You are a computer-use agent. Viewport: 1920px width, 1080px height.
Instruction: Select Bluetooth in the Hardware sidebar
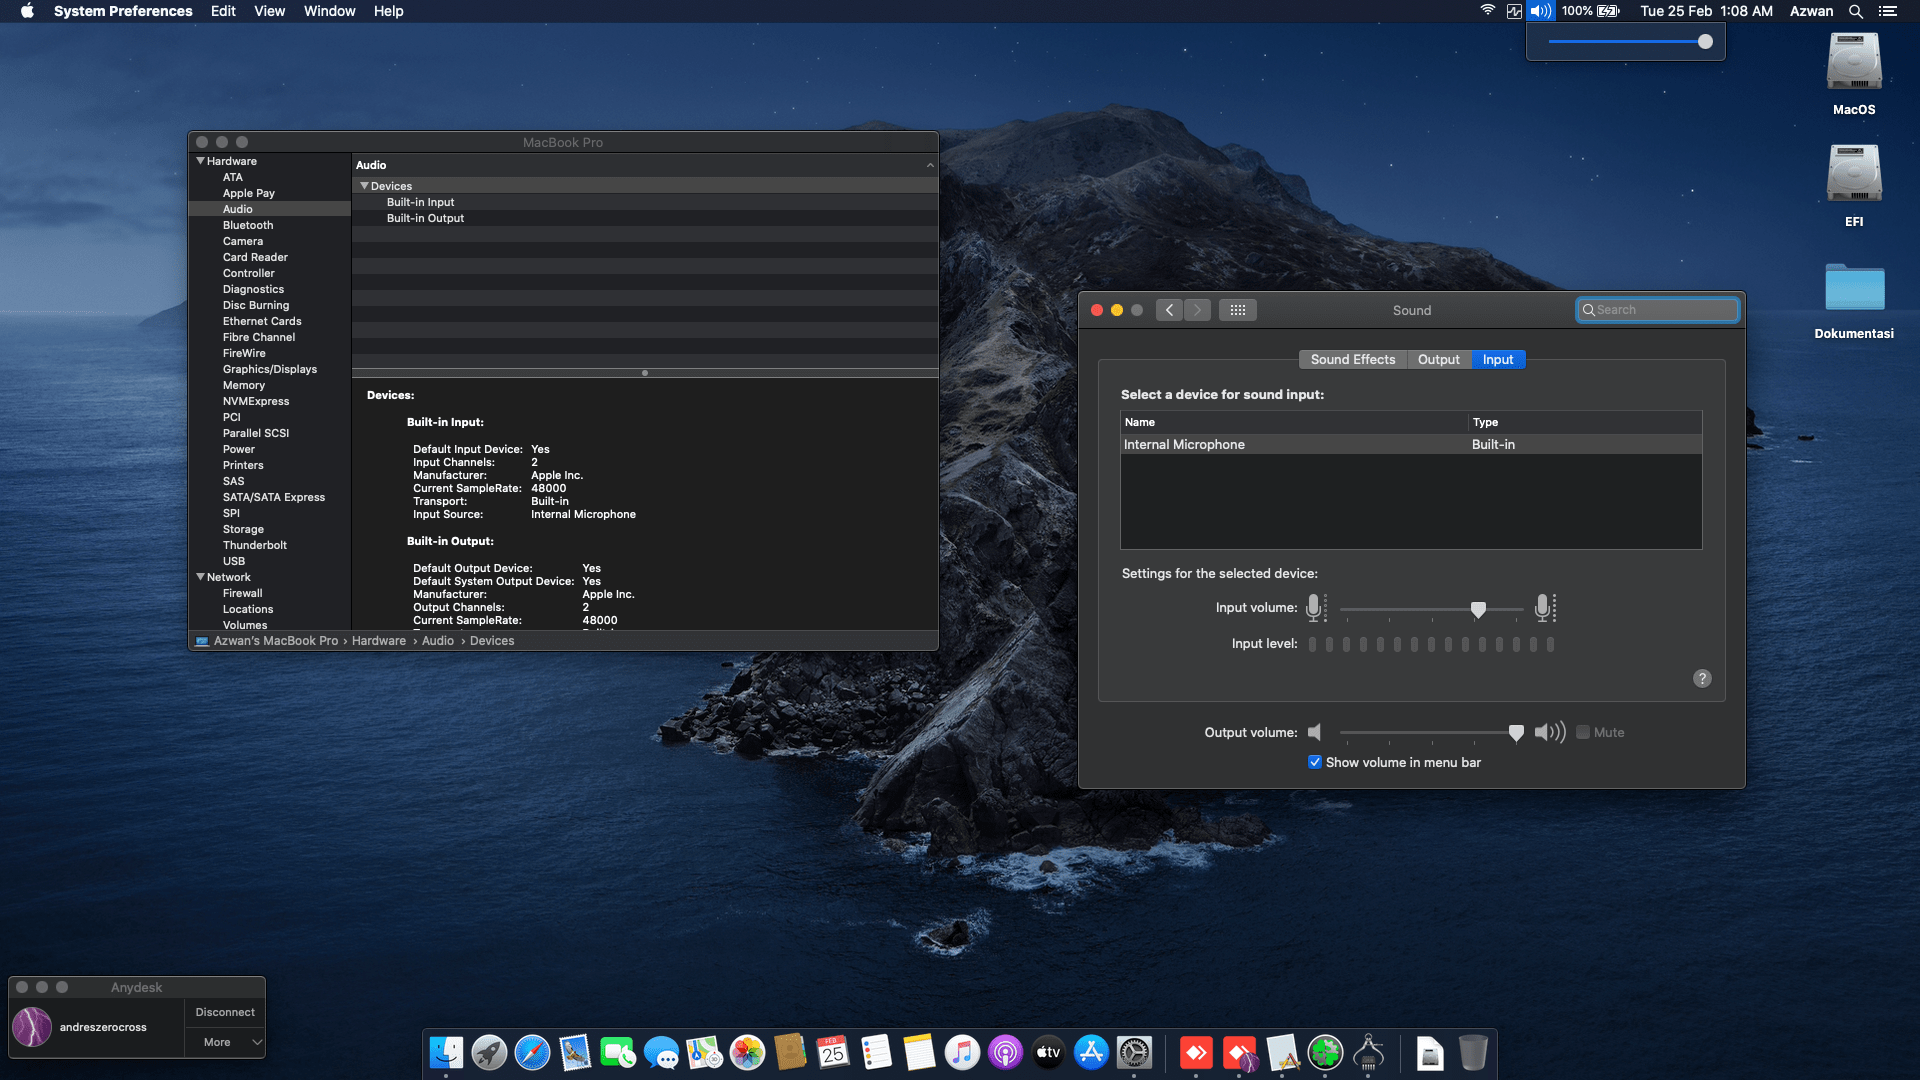click(248, 225)
